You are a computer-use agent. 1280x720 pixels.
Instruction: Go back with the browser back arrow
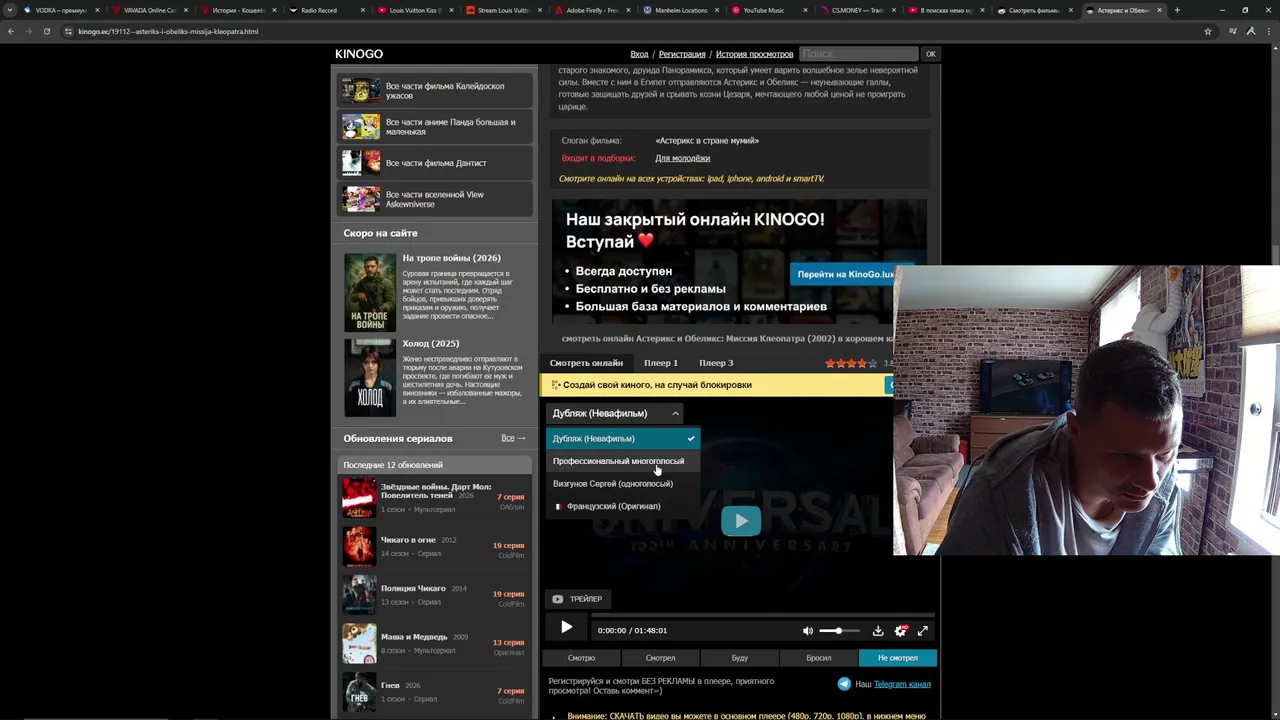pos(11,31)
